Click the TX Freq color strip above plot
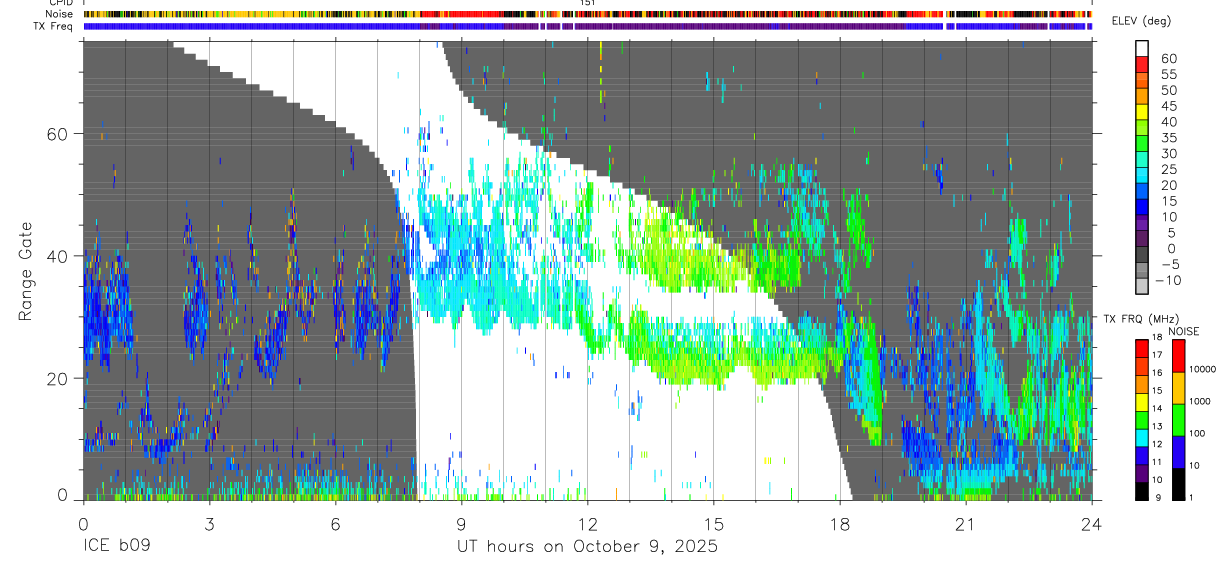 tap(587, 27)
